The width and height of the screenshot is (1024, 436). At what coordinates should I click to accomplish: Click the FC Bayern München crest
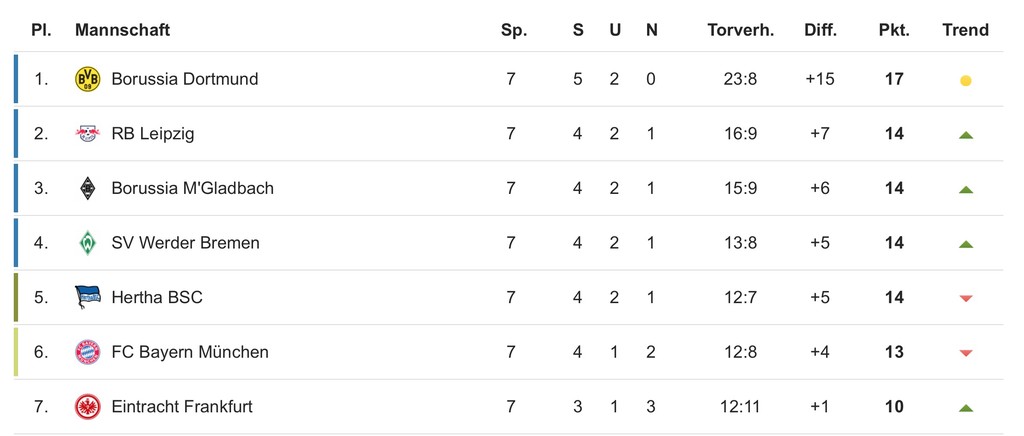88,352
